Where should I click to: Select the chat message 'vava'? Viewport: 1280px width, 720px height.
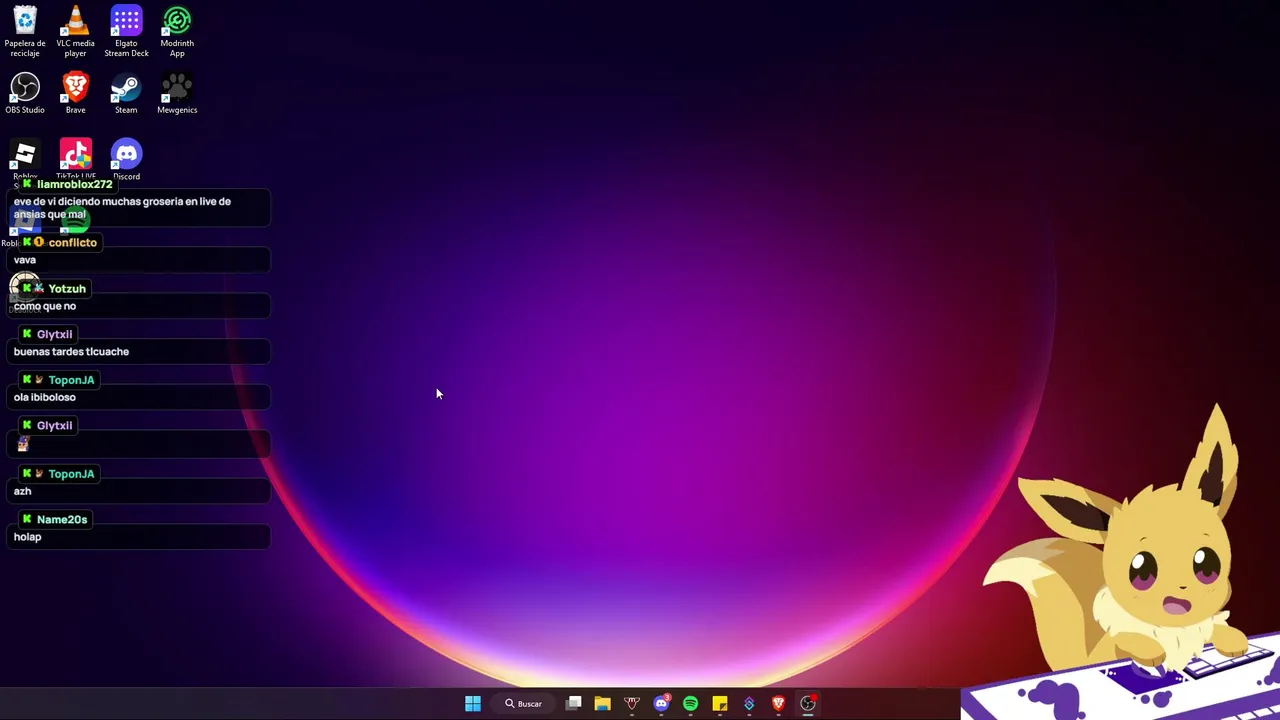point(25,260)
